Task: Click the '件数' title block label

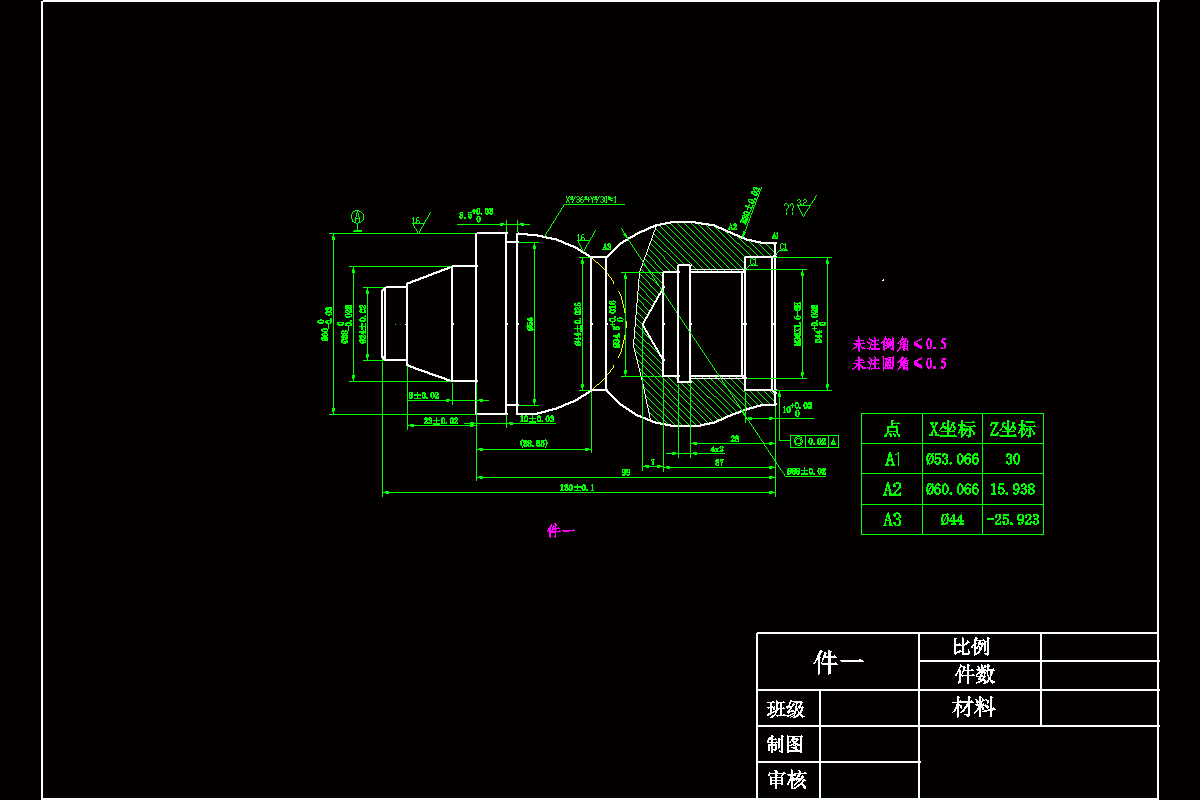Action: [975, 675]
